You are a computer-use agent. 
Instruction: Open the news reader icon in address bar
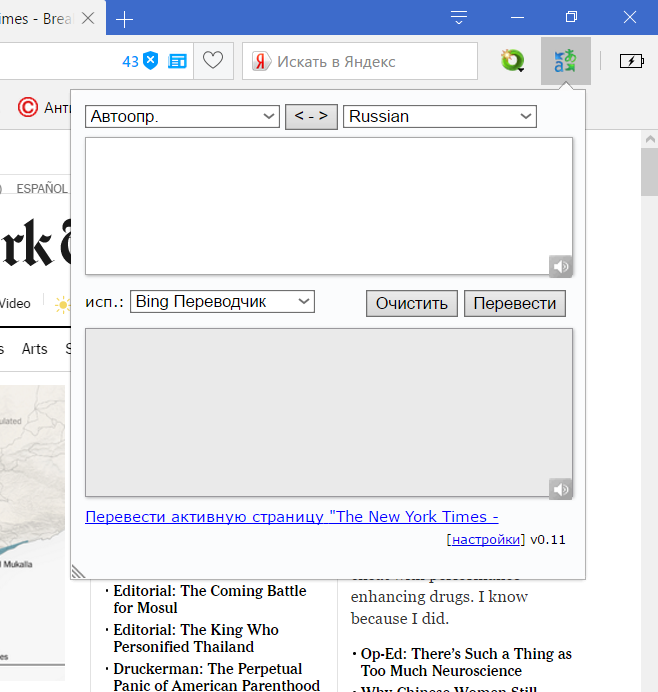(177, 61)
